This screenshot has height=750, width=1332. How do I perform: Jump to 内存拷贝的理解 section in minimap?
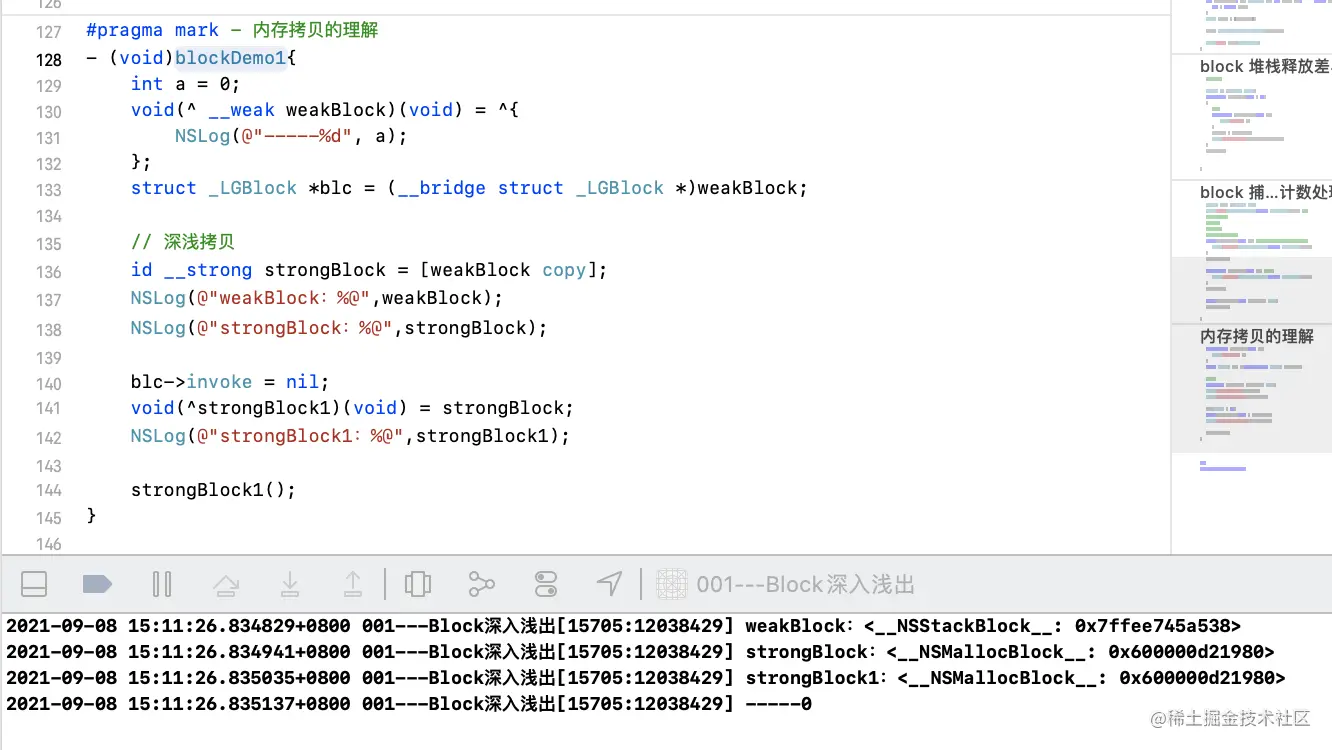(1256, 336)
